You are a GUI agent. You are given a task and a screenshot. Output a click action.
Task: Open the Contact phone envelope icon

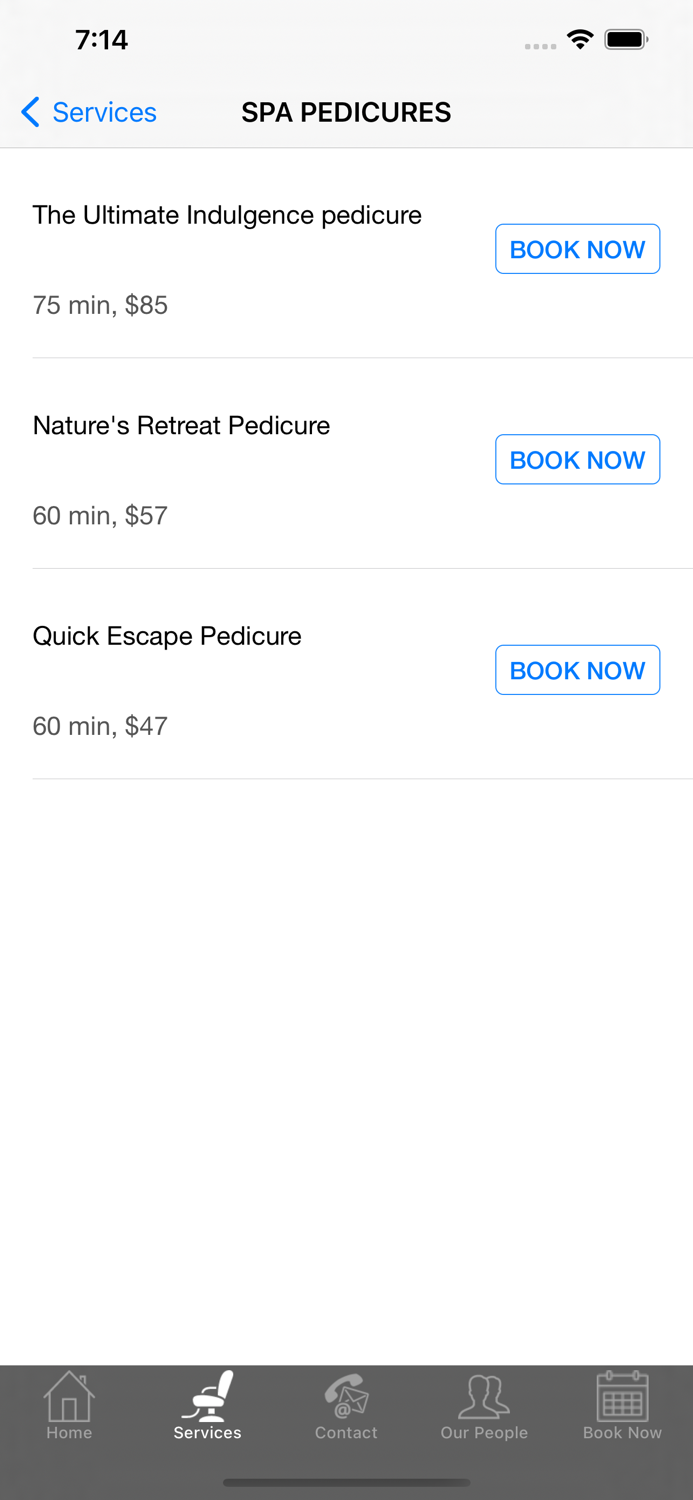tap(346, 1396)
